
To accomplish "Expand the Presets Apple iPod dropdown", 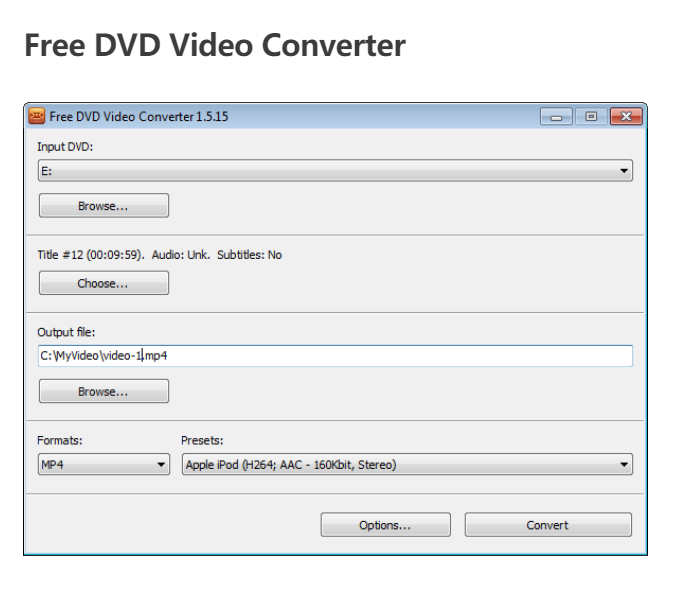I will [407, 464].
